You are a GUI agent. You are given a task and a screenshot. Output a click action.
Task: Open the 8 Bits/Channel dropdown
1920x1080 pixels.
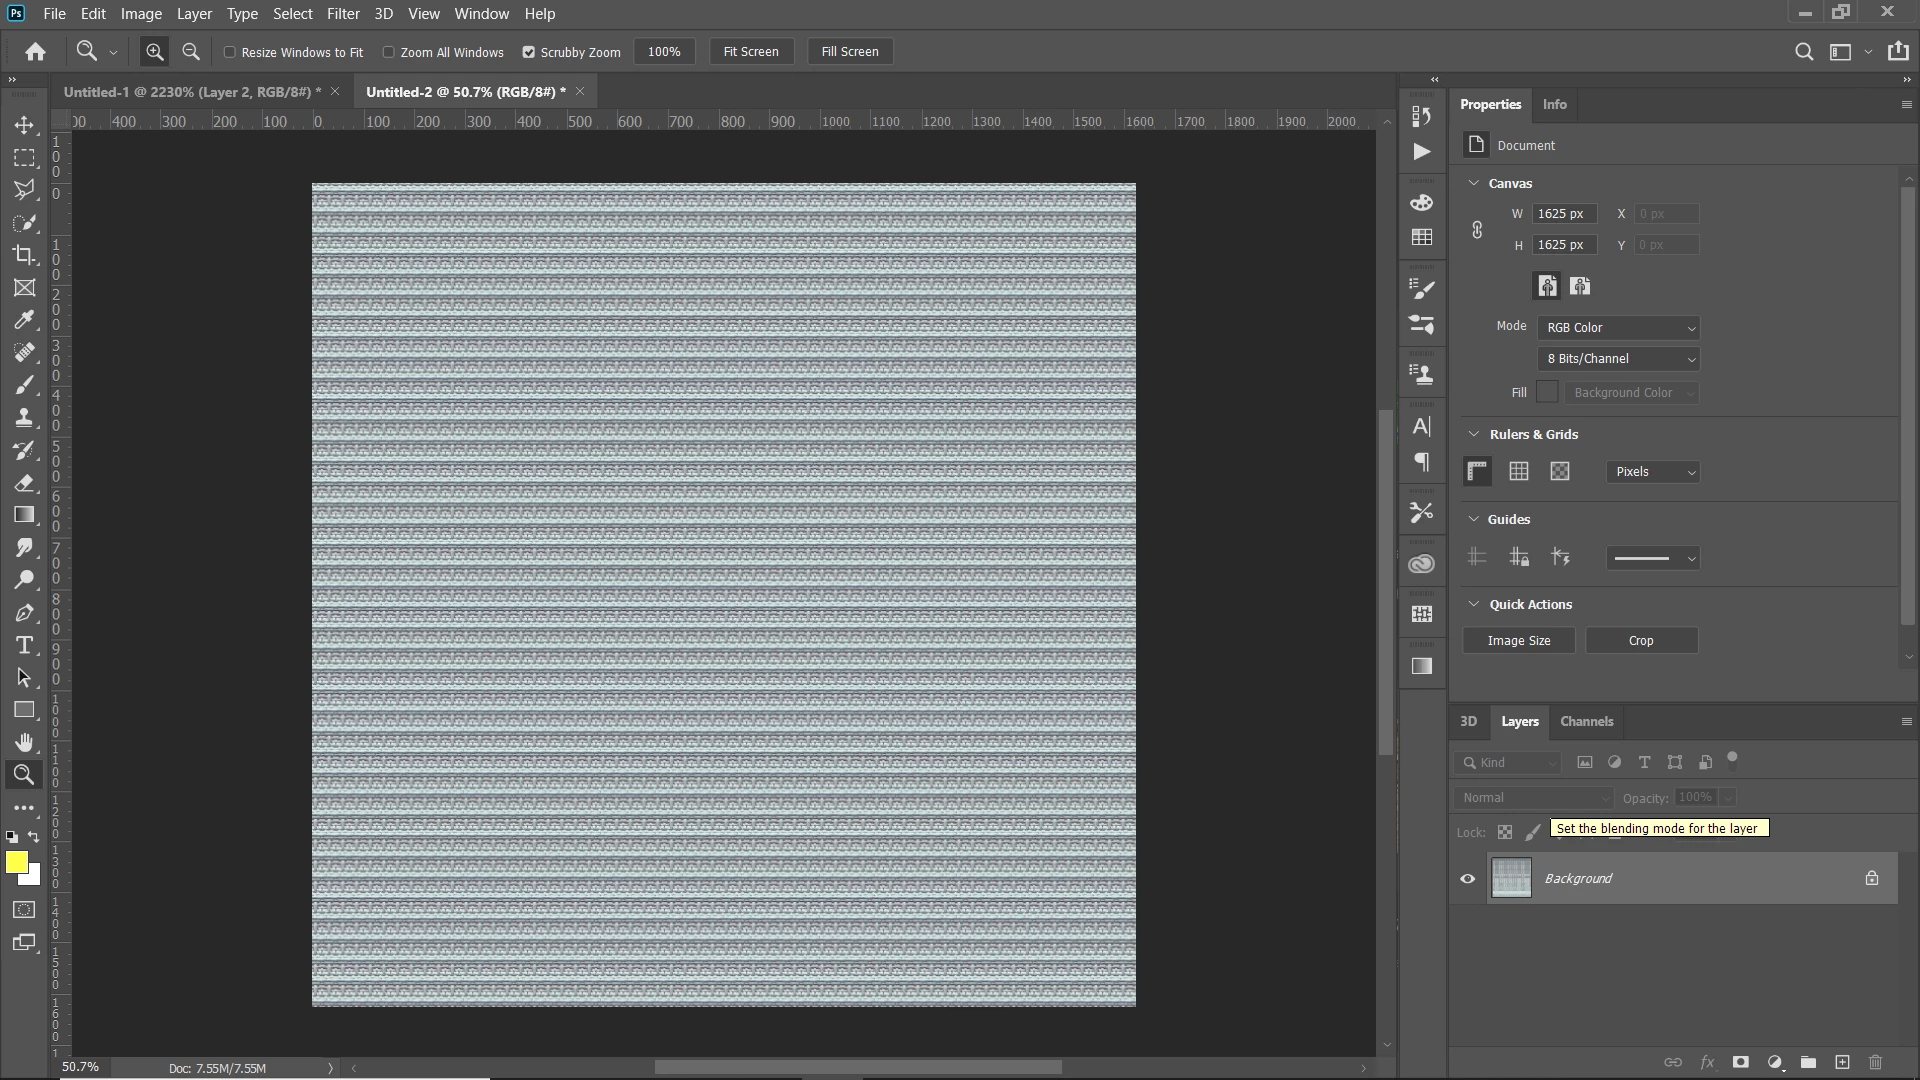(1618, 359)
